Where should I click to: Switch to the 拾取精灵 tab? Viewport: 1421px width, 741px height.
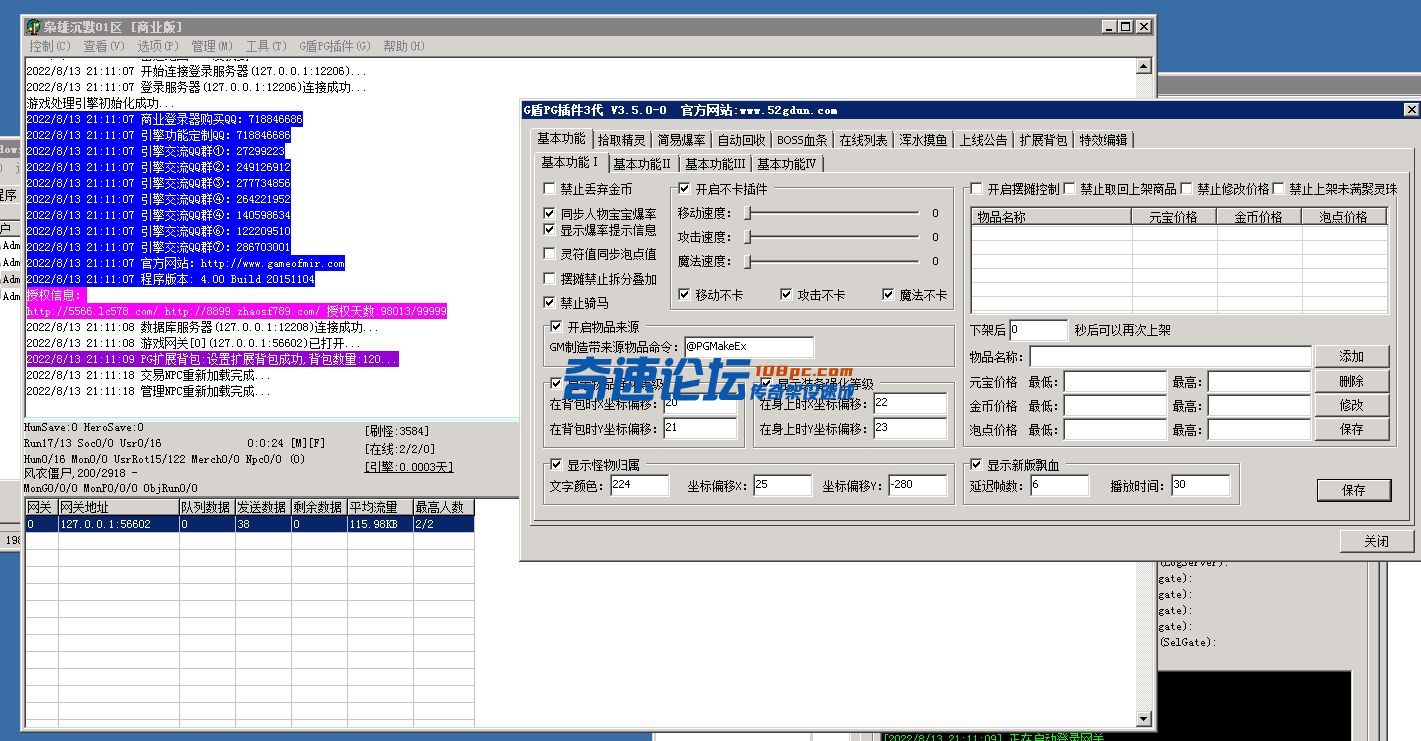621,140
